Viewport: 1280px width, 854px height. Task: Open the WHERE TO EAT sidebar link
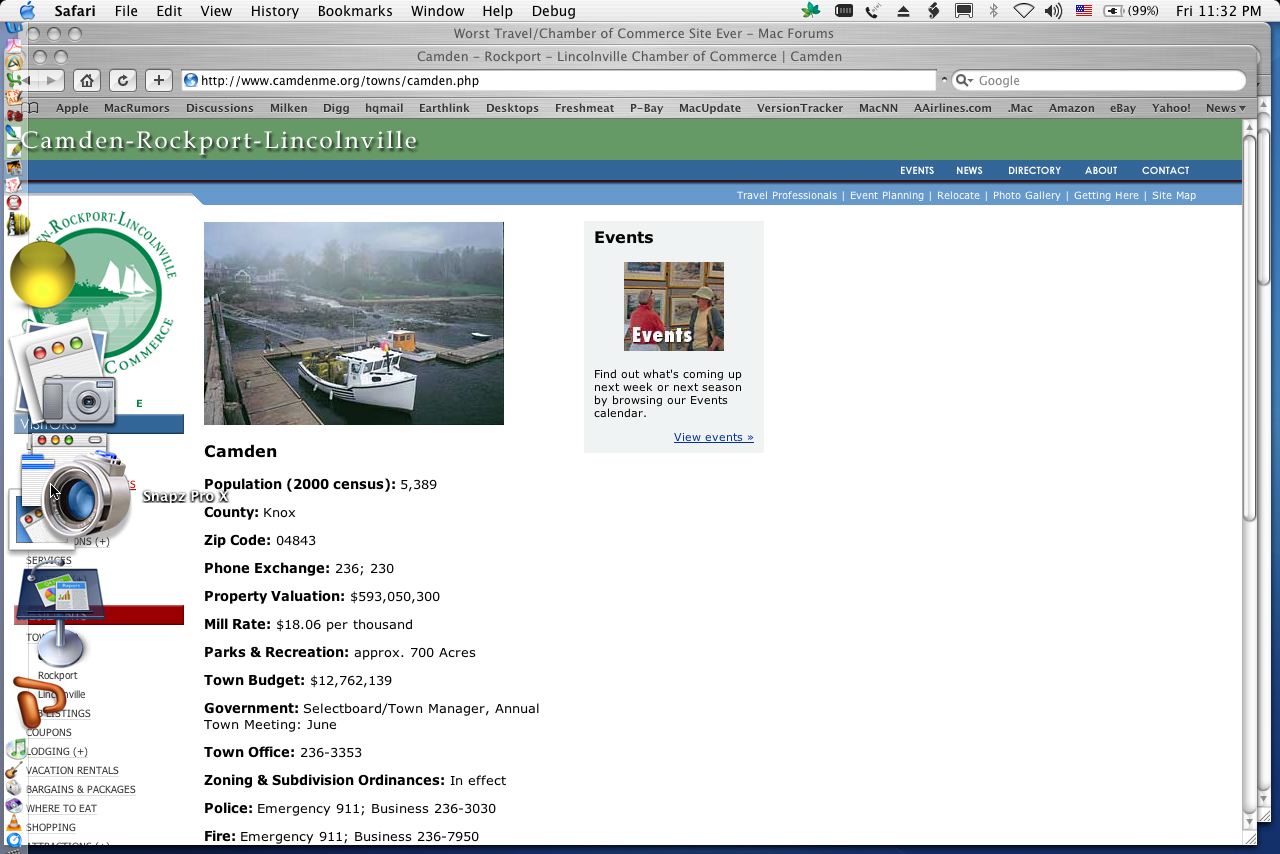(x=61, y=808)
